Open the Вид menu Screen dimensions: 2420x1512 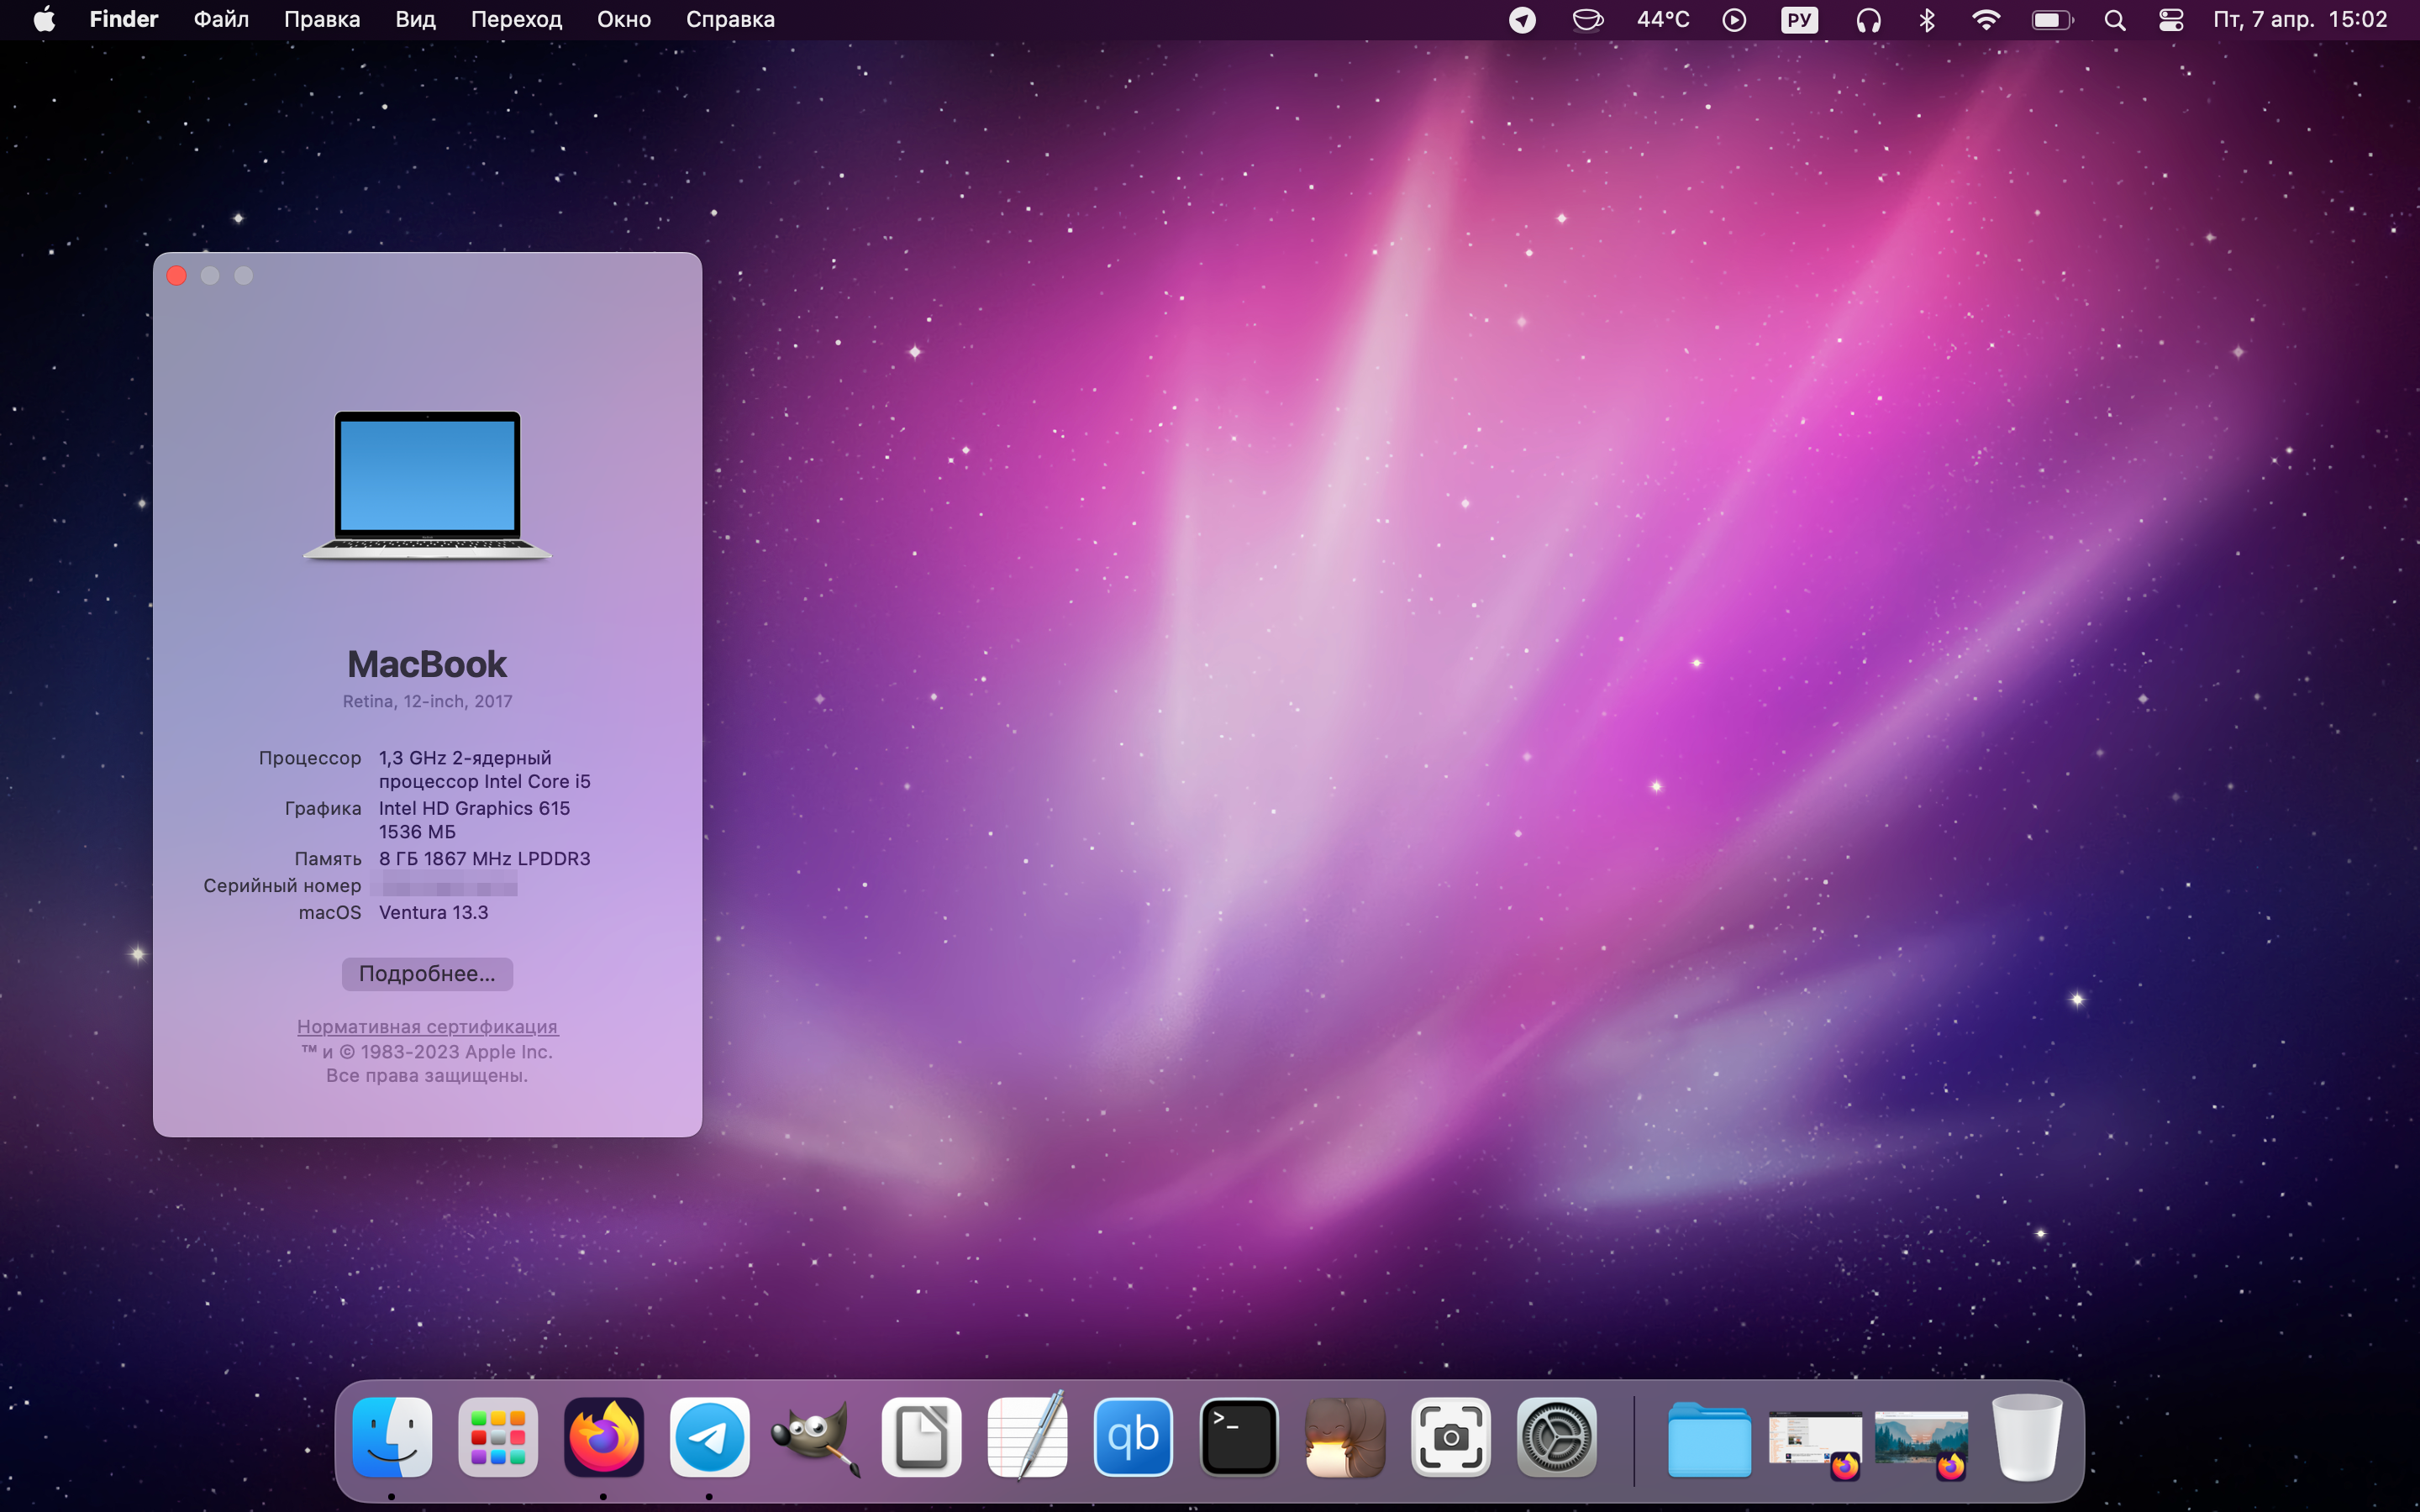pyautogui.click(x=415, y=19)
